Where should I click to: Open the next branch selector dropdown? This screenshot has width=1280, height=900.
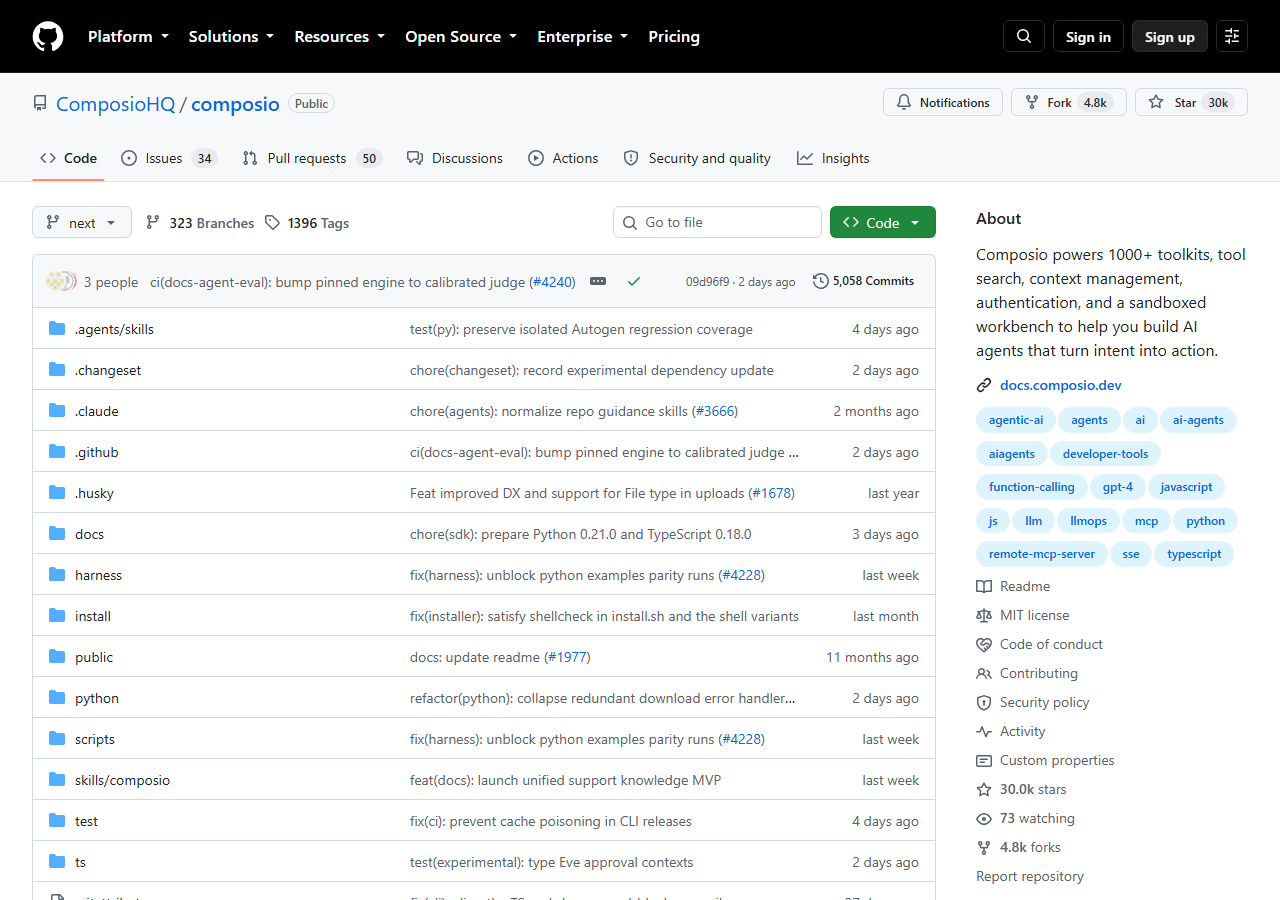coord(82,223)
